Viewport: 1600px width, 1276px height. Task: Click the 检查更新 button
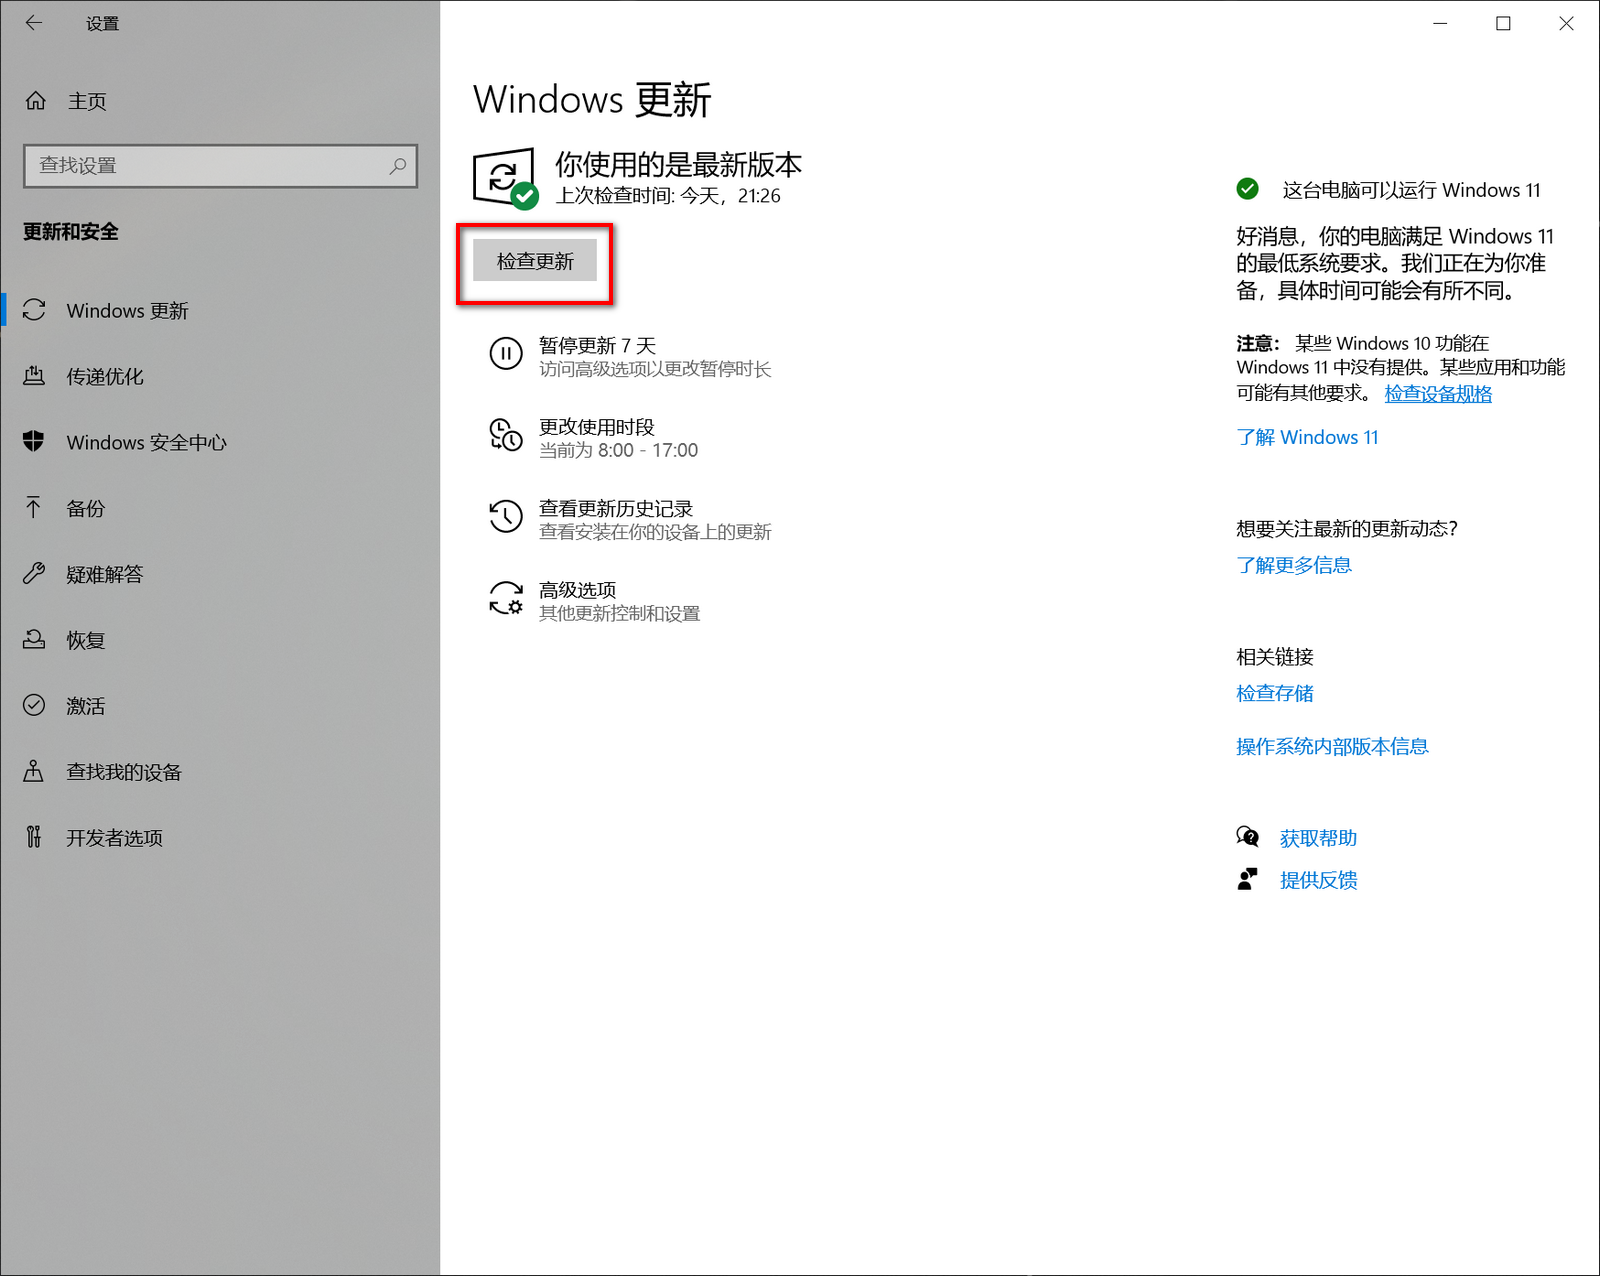tap(535, 261)
